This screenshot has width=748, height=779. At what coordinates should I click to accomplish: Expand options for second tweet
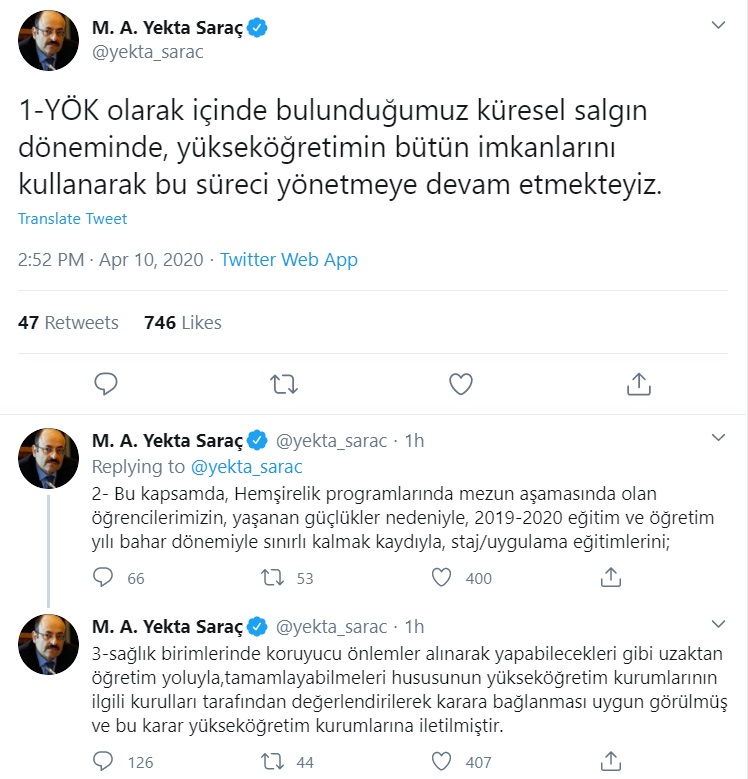[718, 438]
